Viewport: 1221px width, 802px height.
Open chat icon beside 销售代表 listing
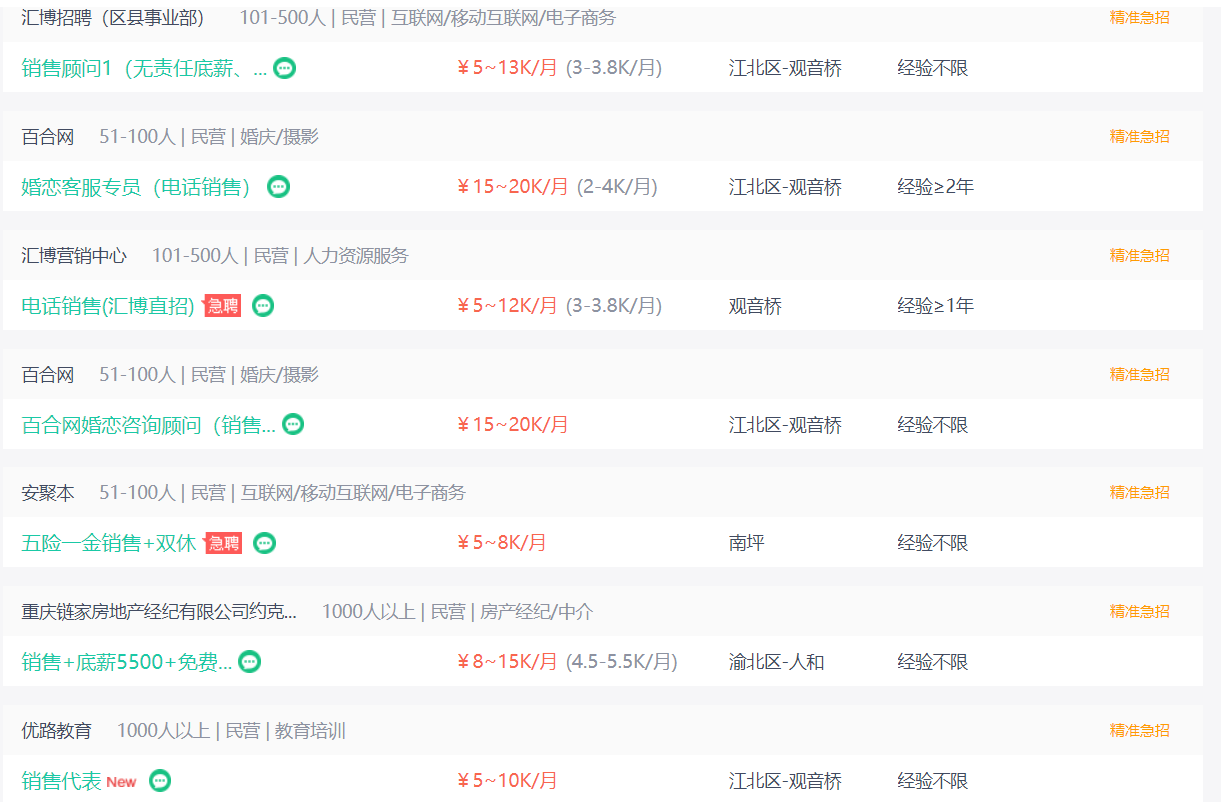click(x=160, y=781)
